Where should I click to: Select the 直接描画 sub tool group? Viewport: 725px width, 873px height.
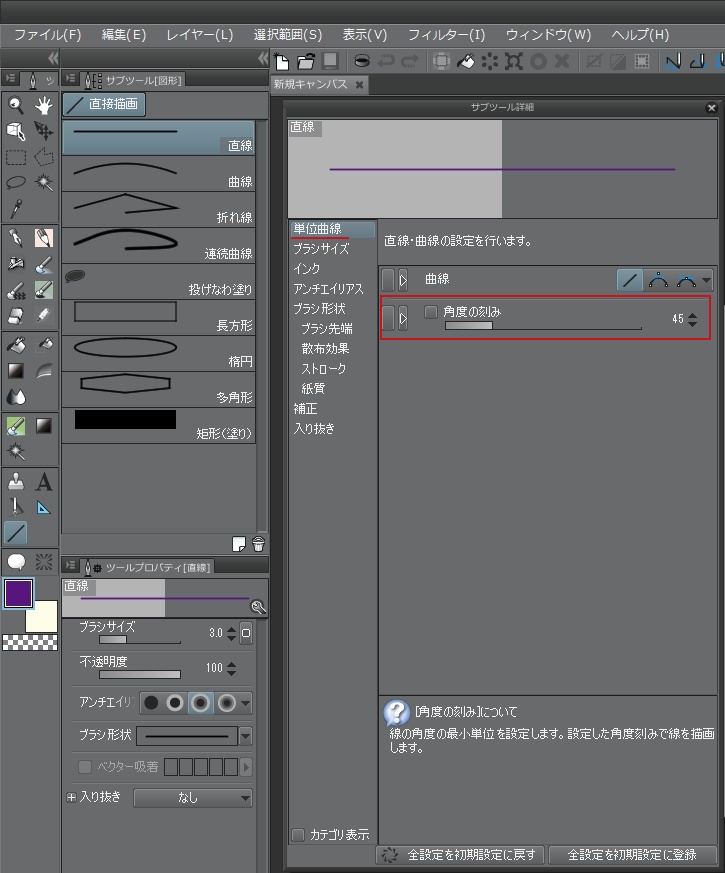104,104
